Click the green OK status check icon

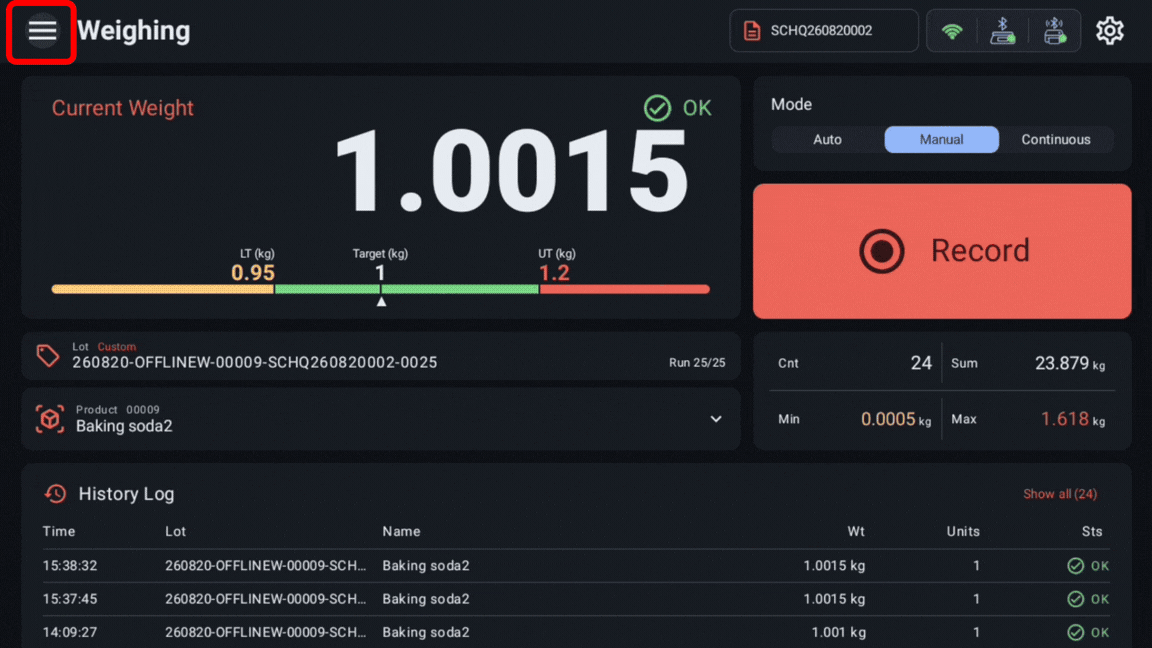pos(658,108)
